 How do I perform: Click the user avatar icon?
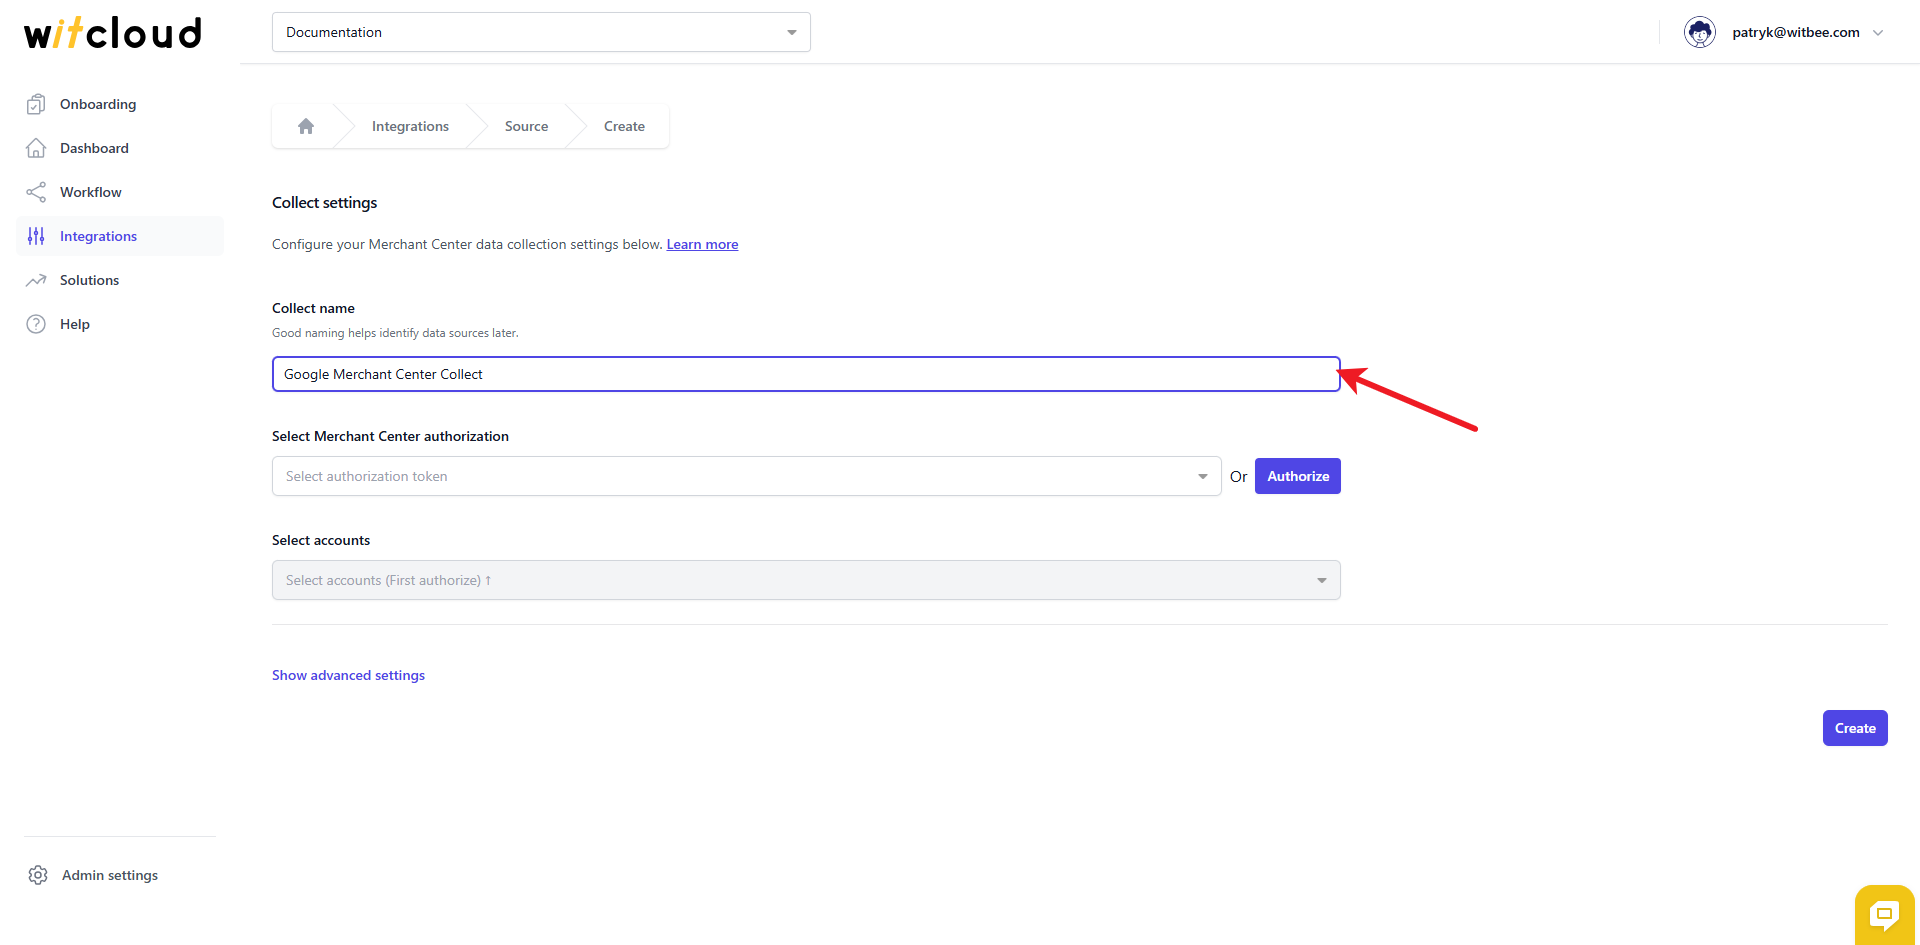1700,32
